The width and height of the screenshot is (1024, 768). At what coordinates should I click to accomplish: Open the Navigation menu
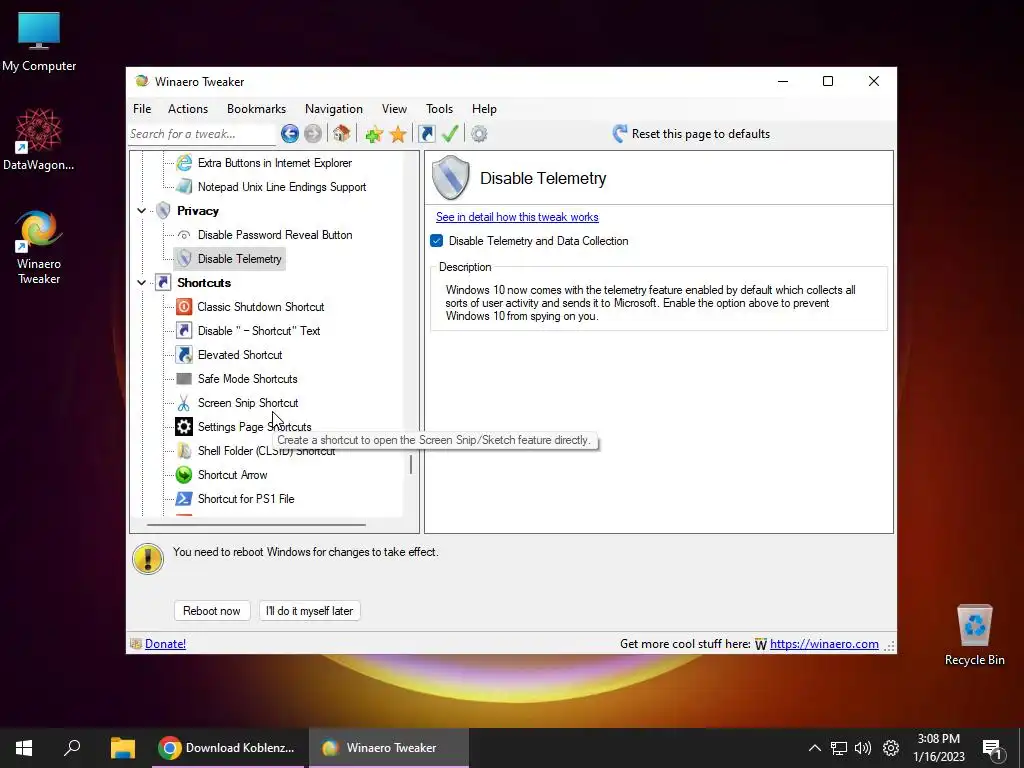point(334,108)
